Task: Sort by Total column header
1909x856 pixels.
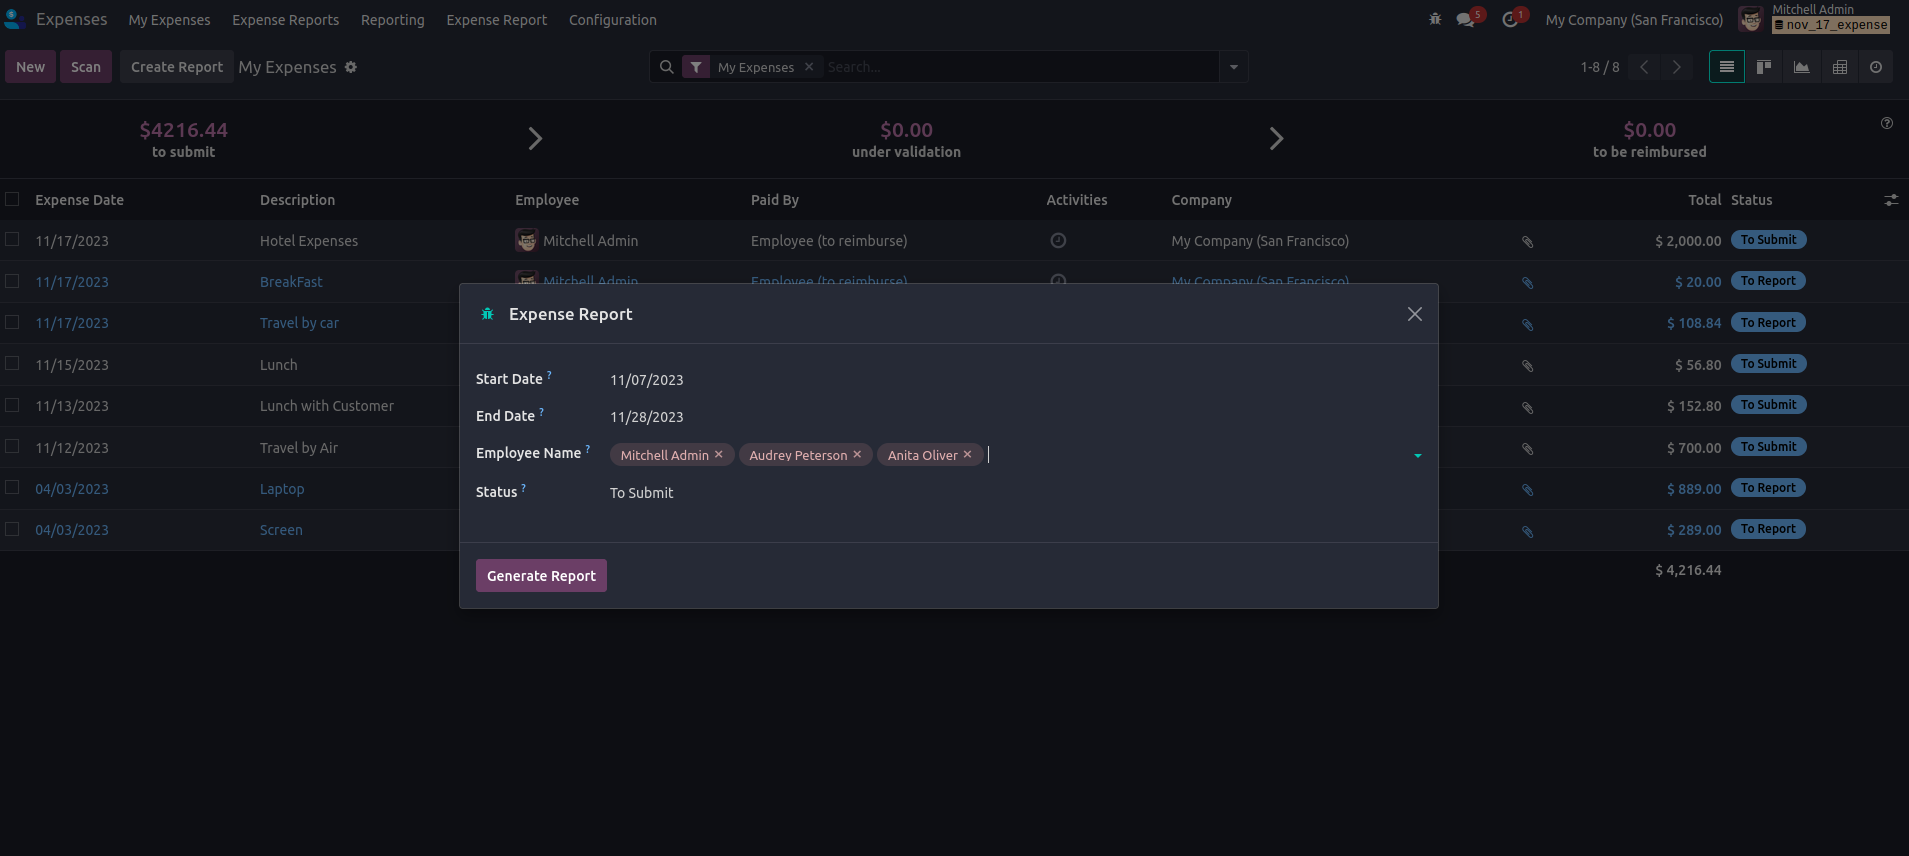Action: click(1704, 200)
